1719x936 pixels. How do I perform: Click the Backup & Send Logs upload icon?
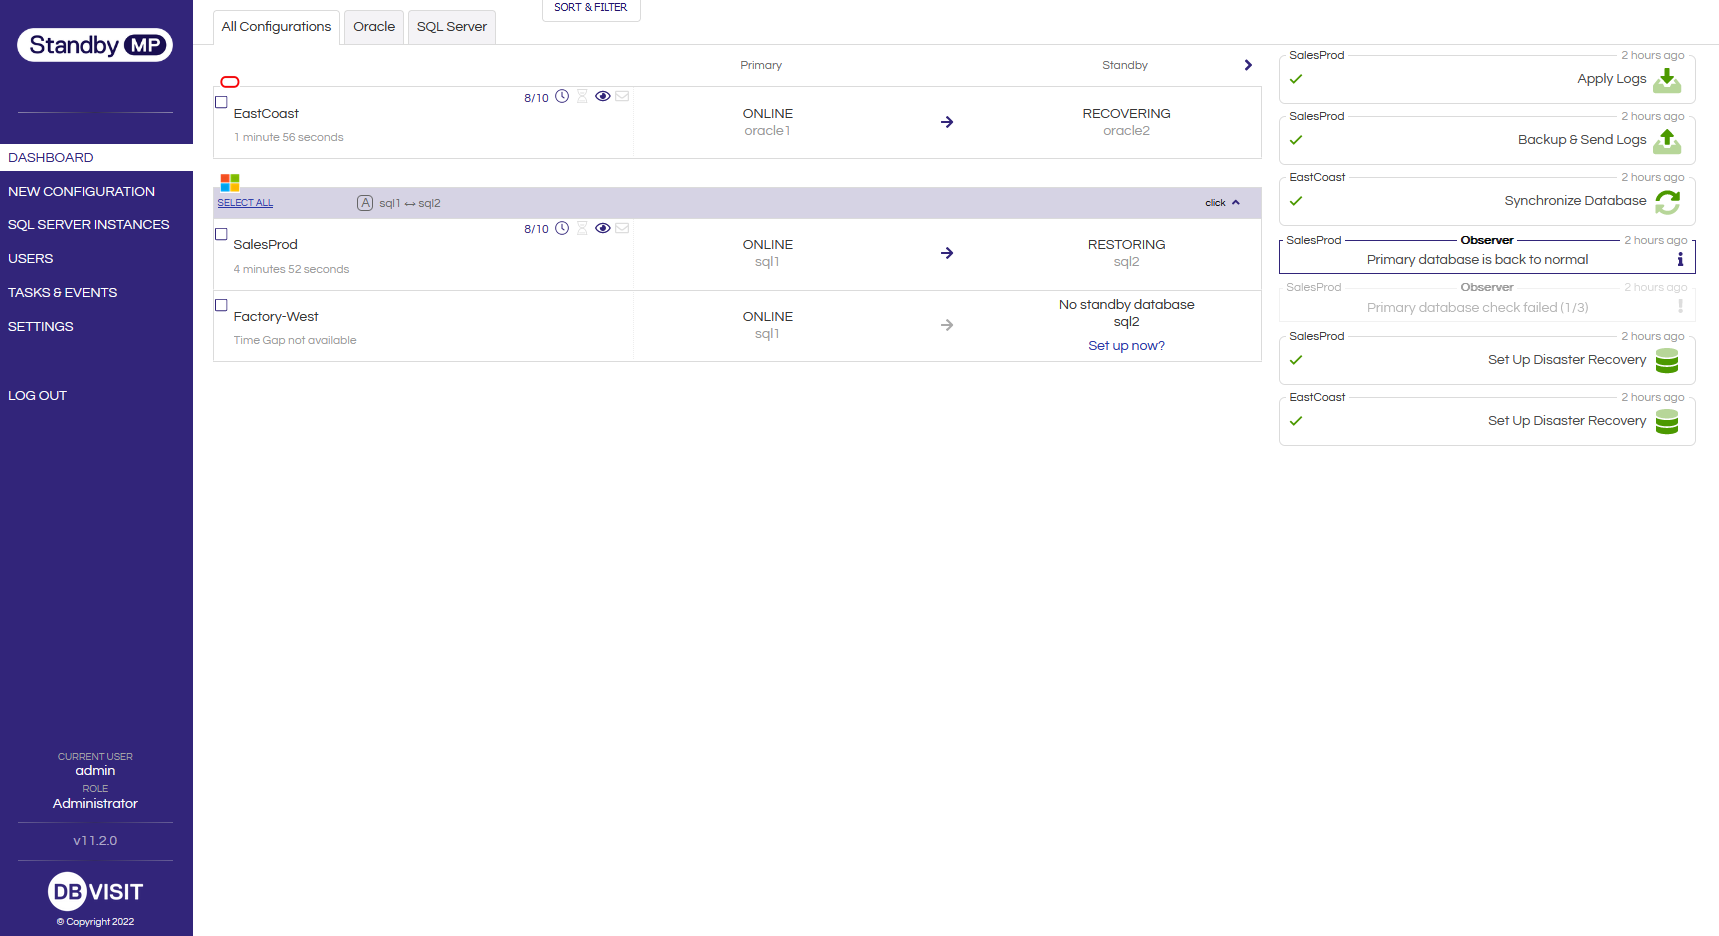(1666, 142)
